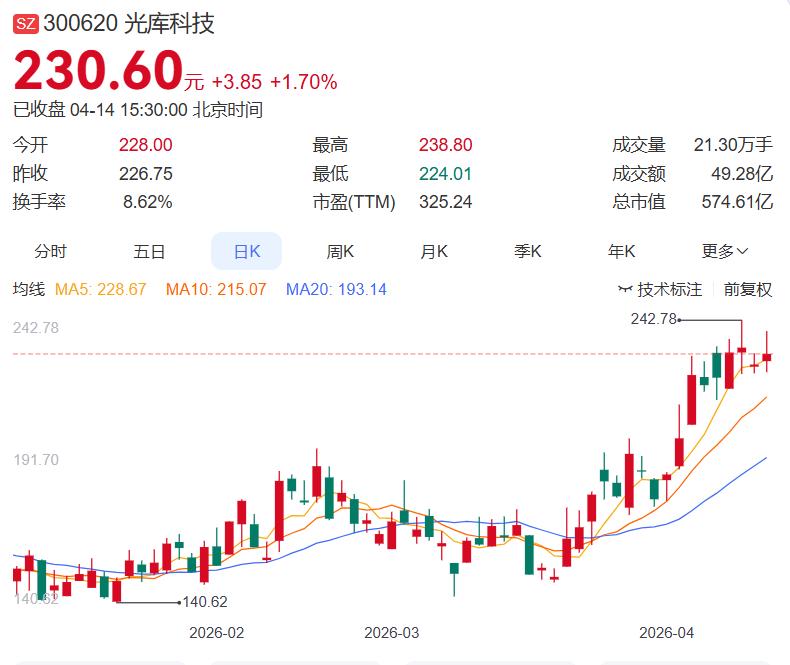
Task: Switch to the 周K chart tab
Action: [x=340, y=251]
